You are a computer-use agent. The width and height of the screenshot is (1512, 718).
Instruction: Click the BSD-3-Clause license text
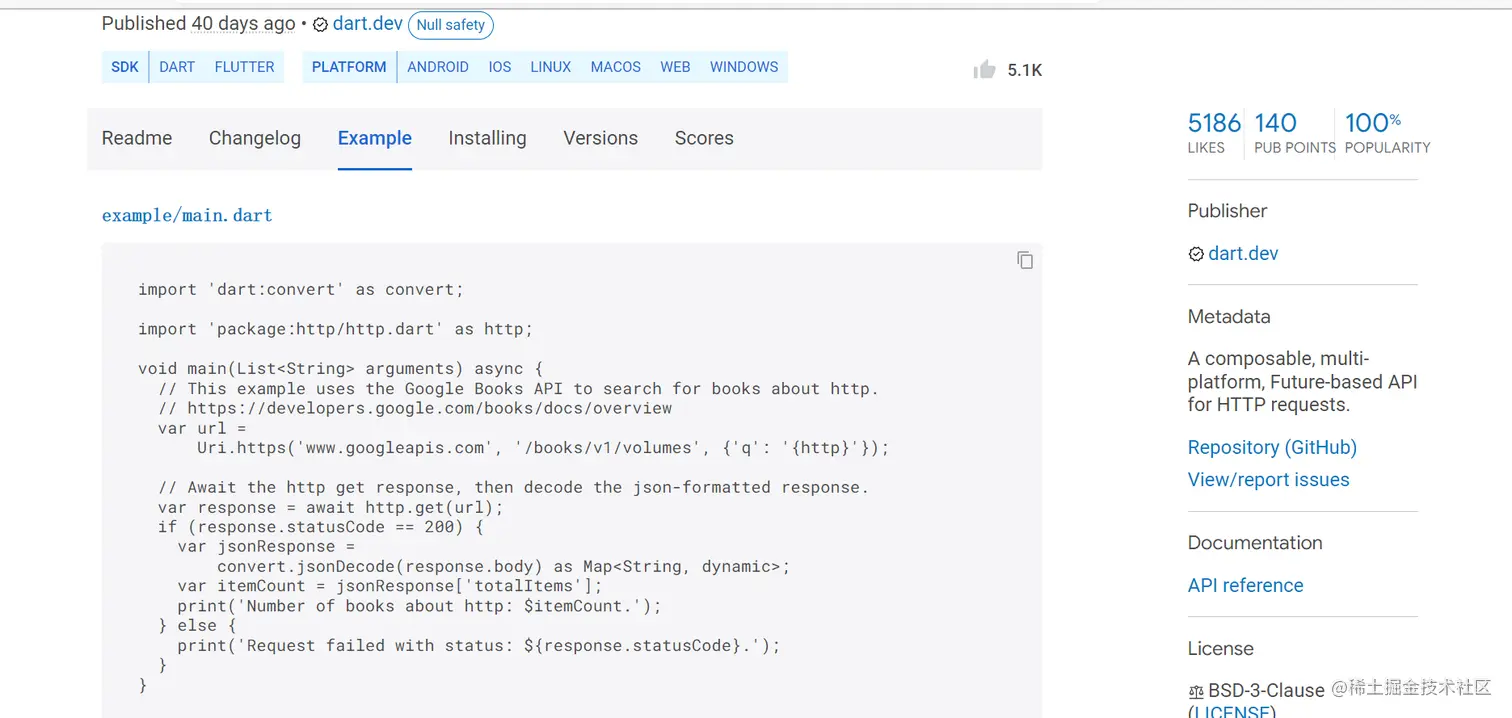(1267, 690)
